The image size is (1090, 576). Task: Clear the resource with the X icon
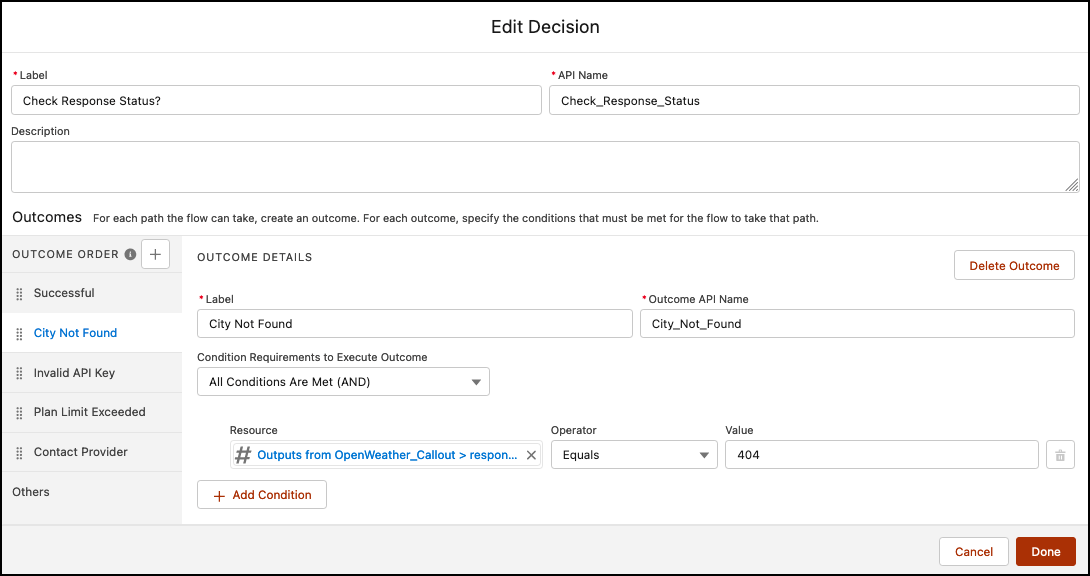pos(531,455)
